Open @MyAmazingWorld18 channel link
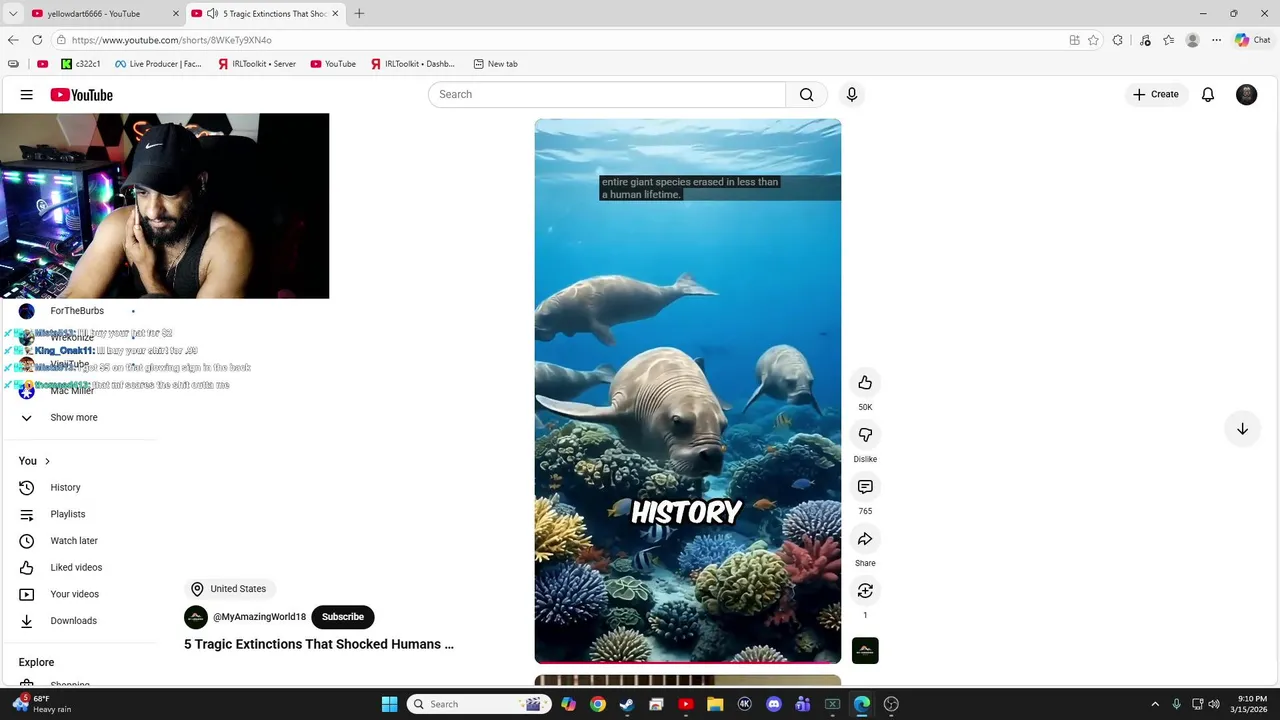 (x=259, y=617)
